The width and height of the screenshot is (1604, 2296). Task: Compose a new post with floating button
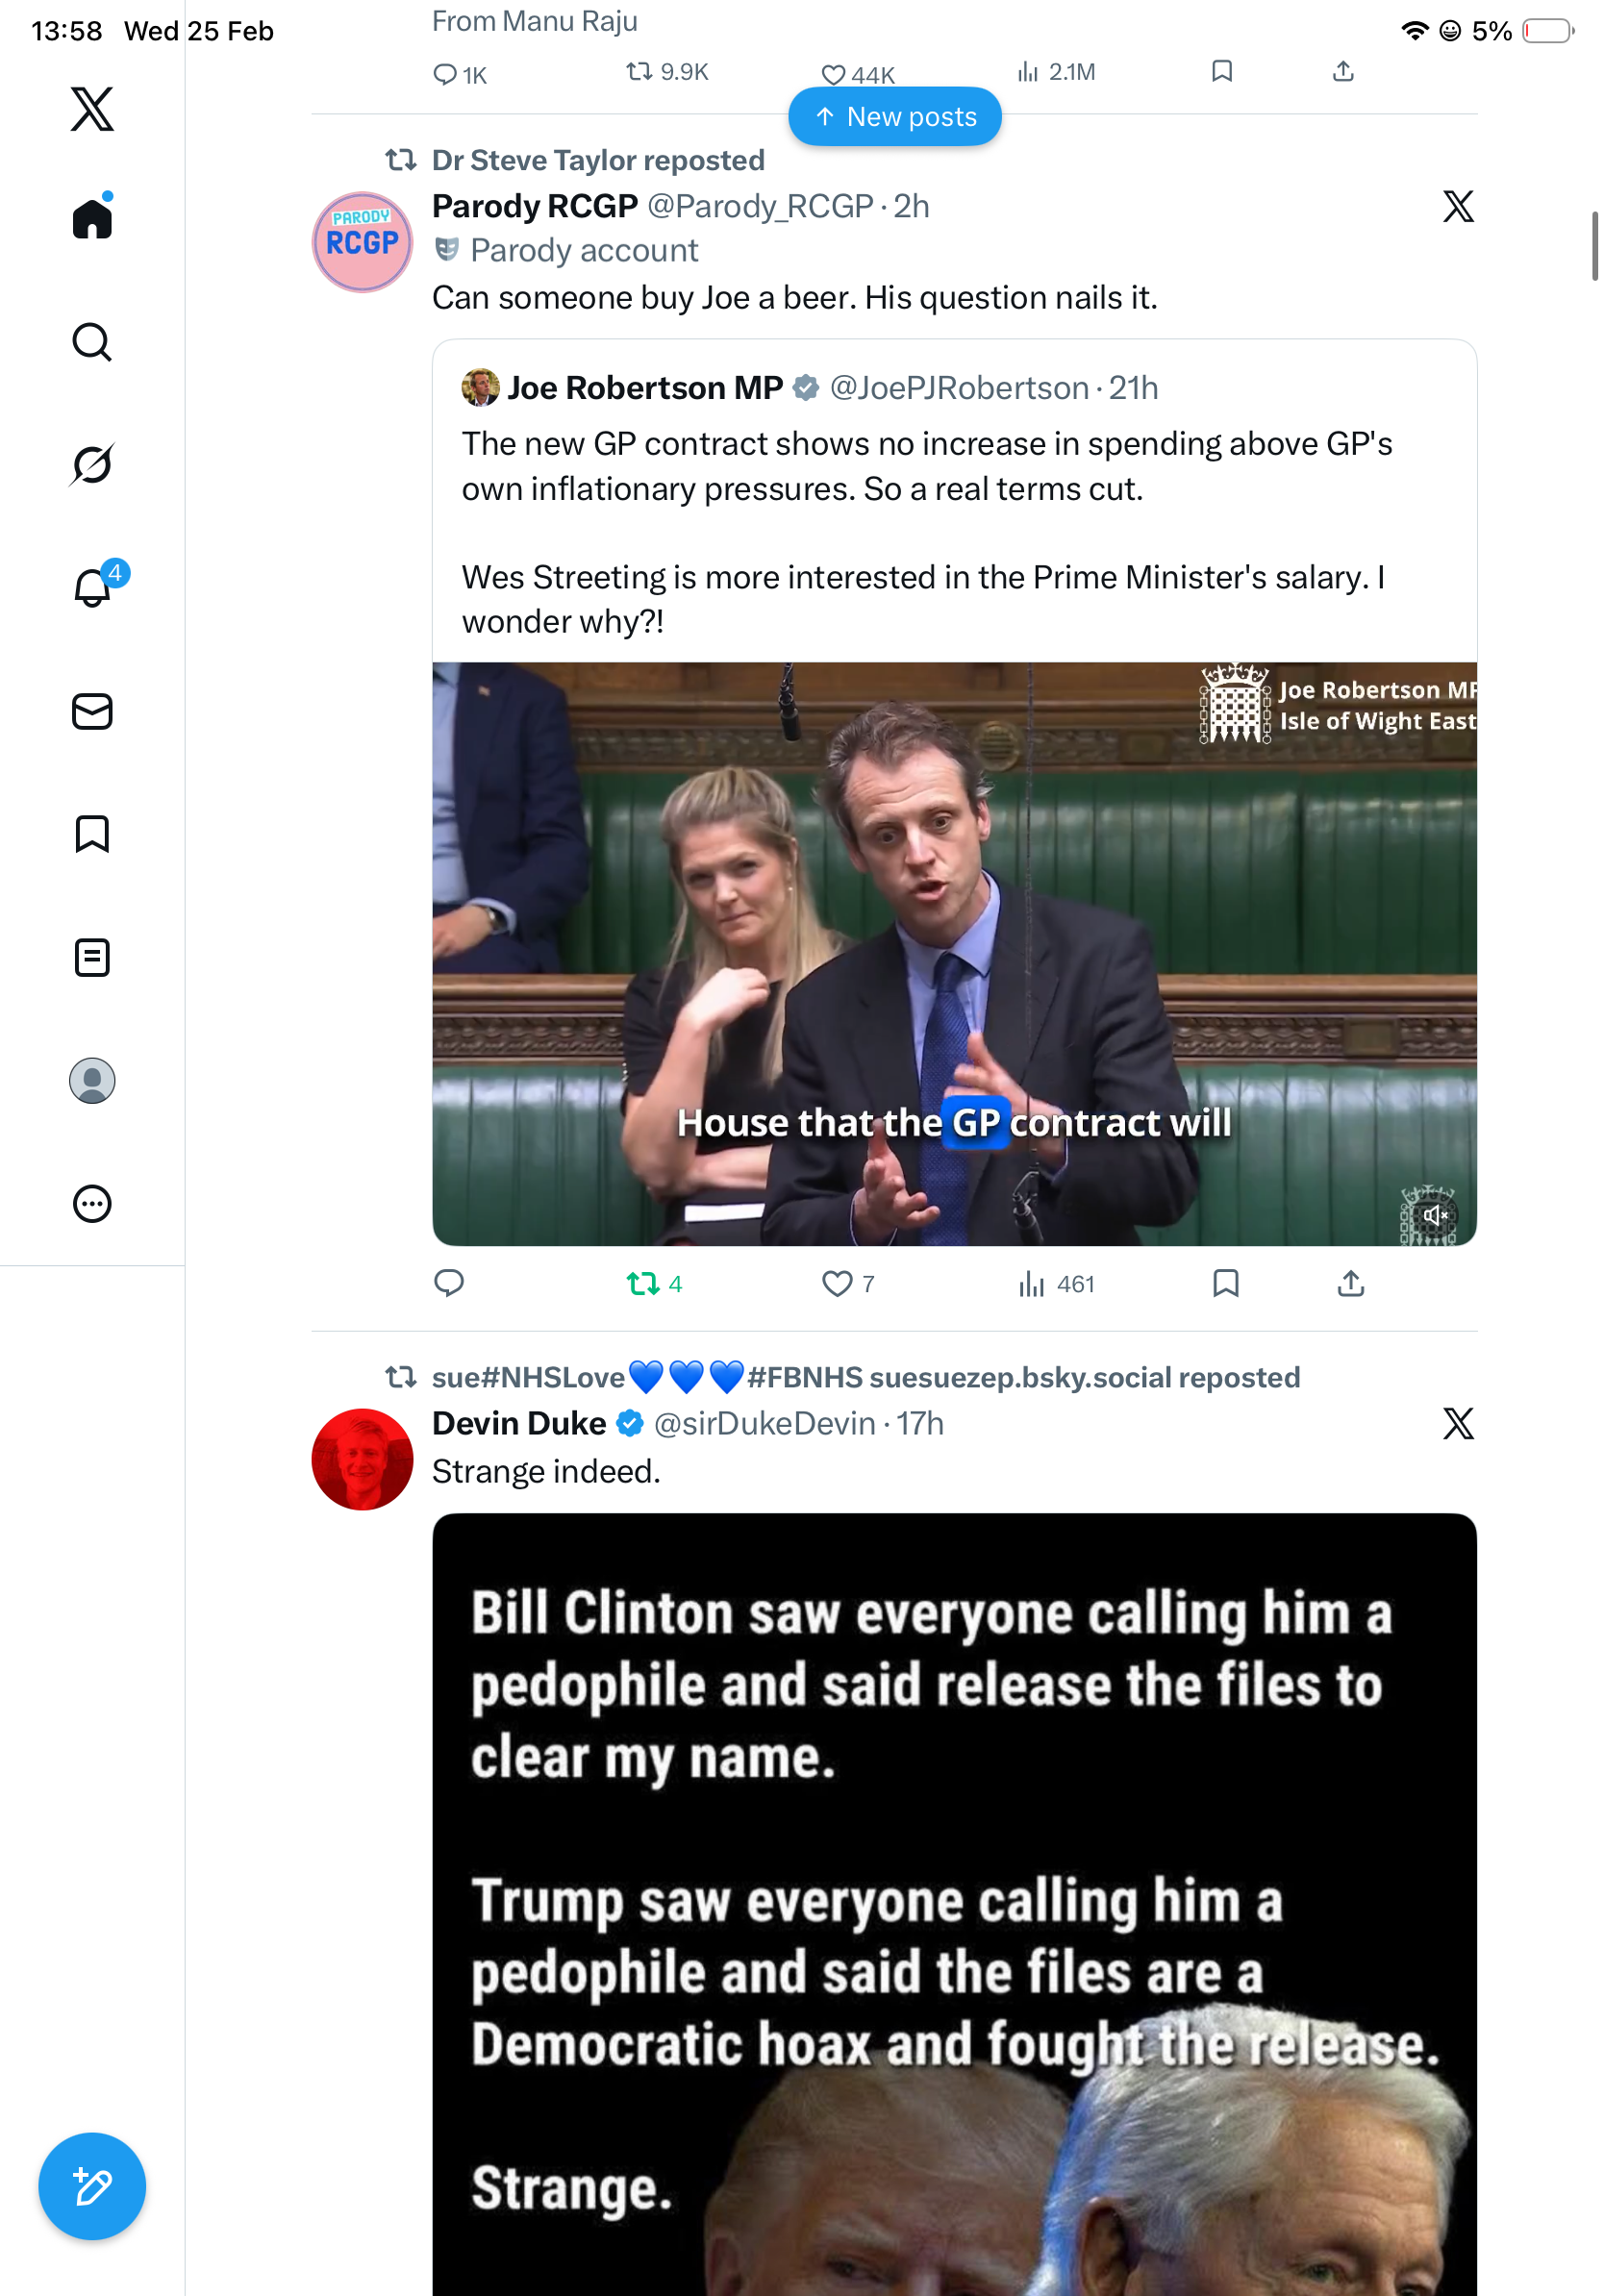[92, 2187]
